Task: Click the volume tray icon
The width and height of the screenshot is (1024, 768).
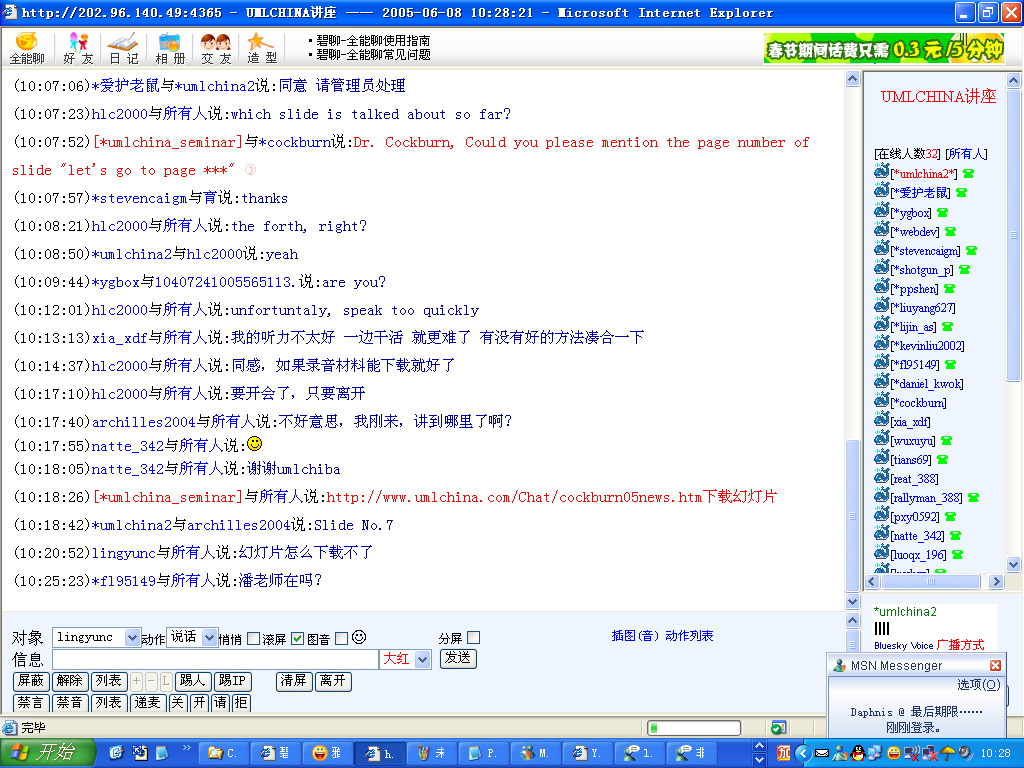Action: coord(965,753)
